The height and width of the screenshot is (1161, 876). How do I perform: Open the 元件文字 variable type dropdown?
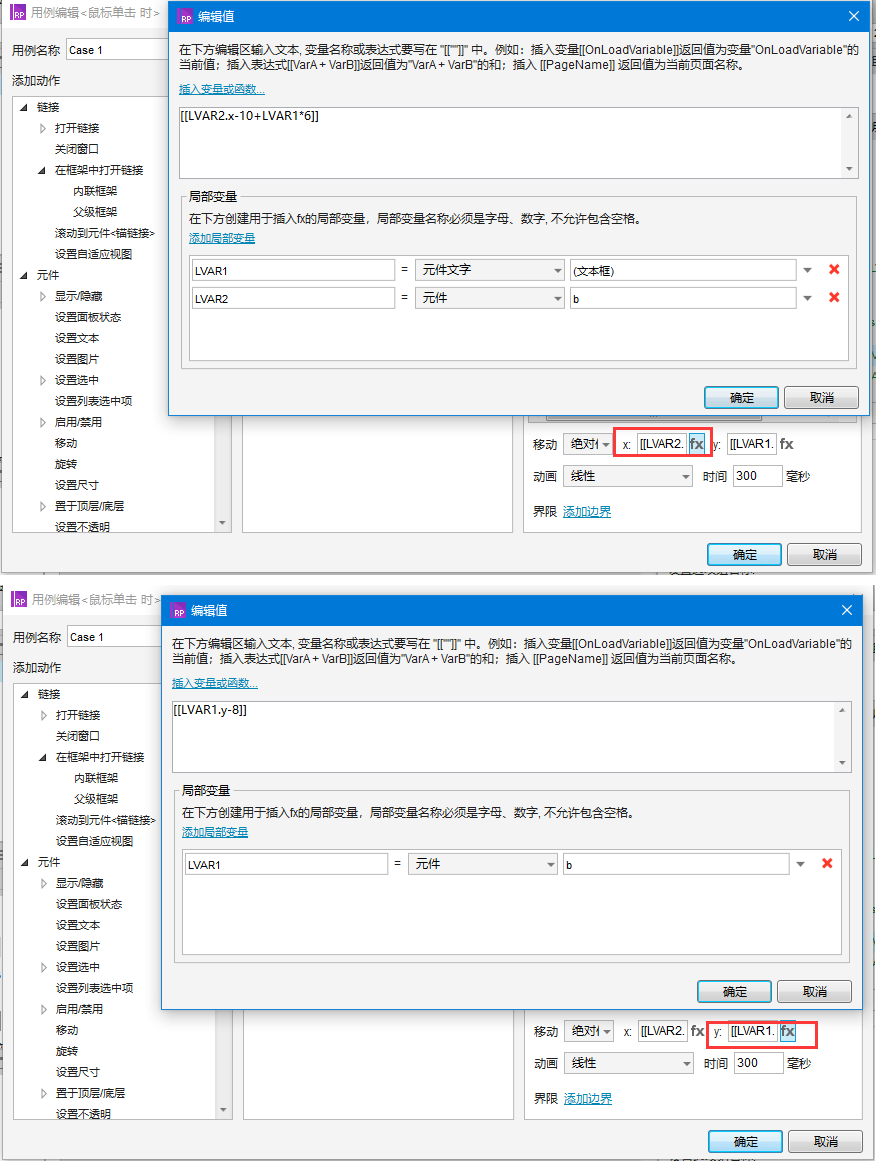pyautogui.click(x=490, y=270)
